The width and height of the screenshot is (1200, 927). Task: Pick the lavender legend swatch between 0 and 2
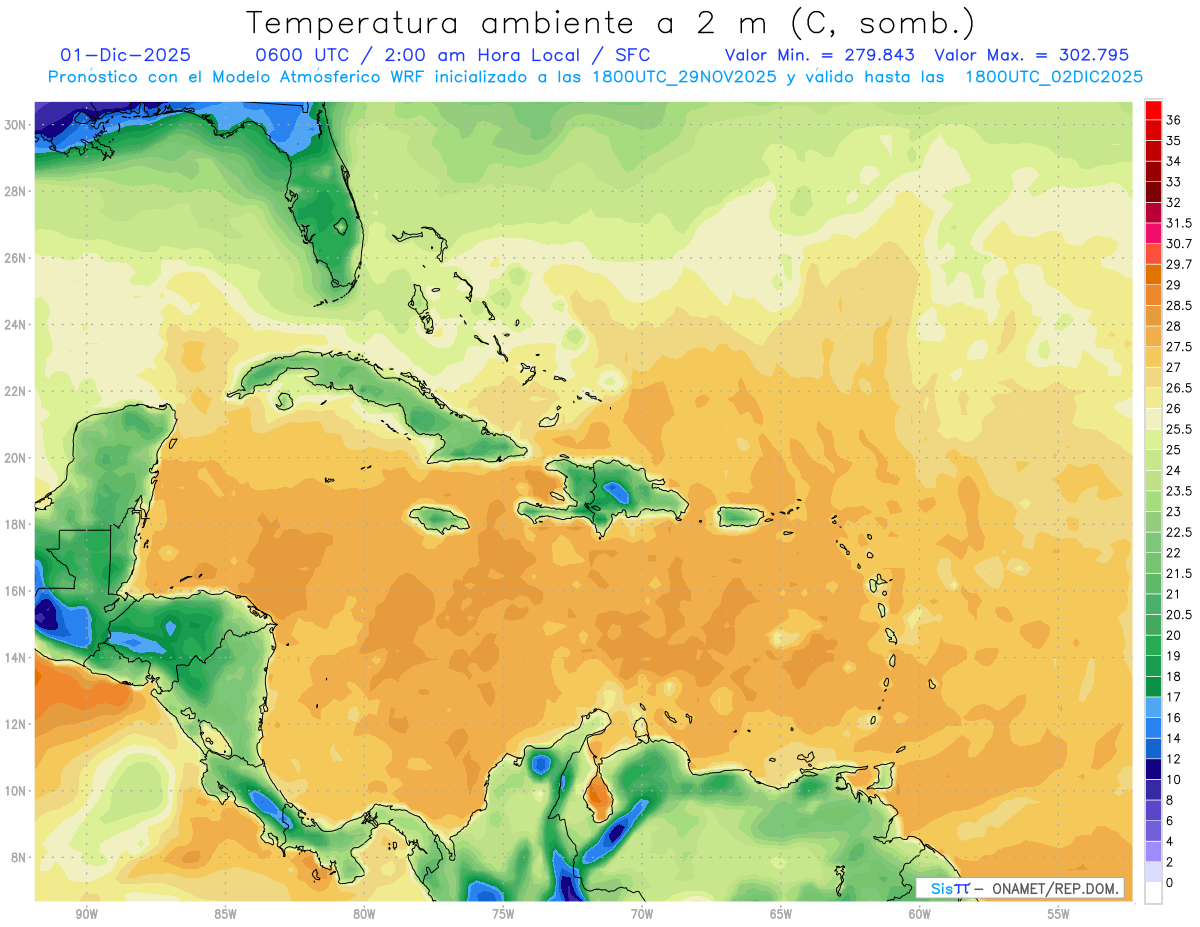click(x=1153, y=872)
